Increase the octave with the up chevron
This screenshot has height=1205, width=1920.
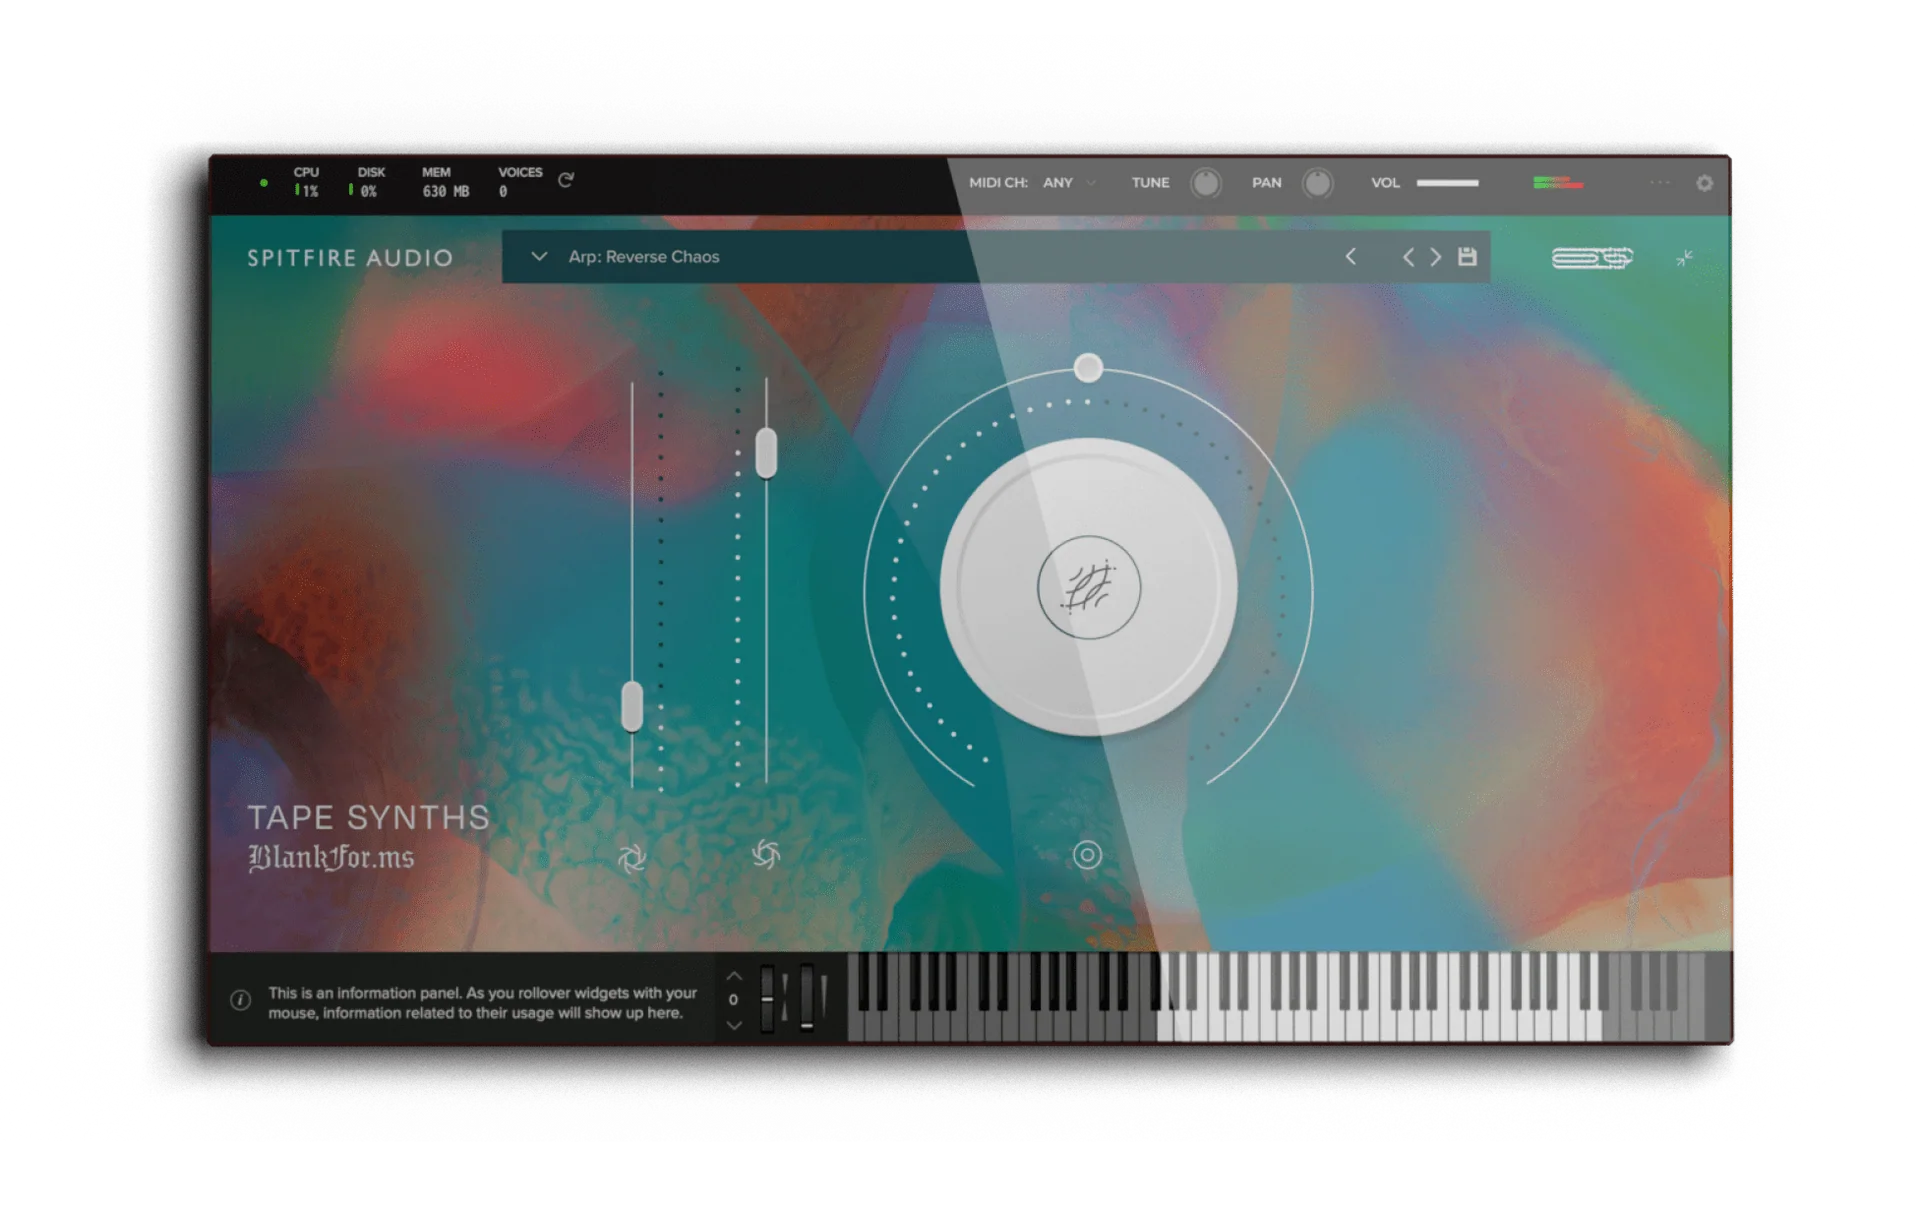tap(734, 975)
